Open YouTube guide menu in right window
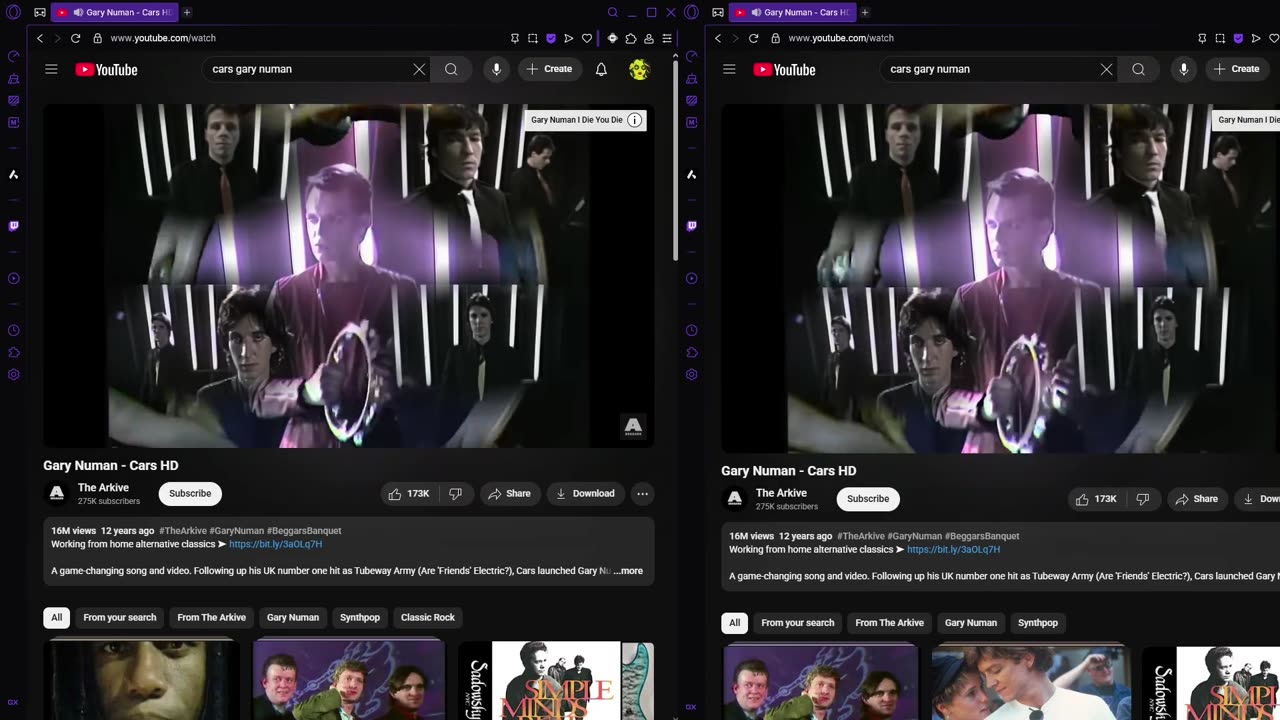Image resolution: width=1280 pixels, height=720 pixels. pos(729,69)
